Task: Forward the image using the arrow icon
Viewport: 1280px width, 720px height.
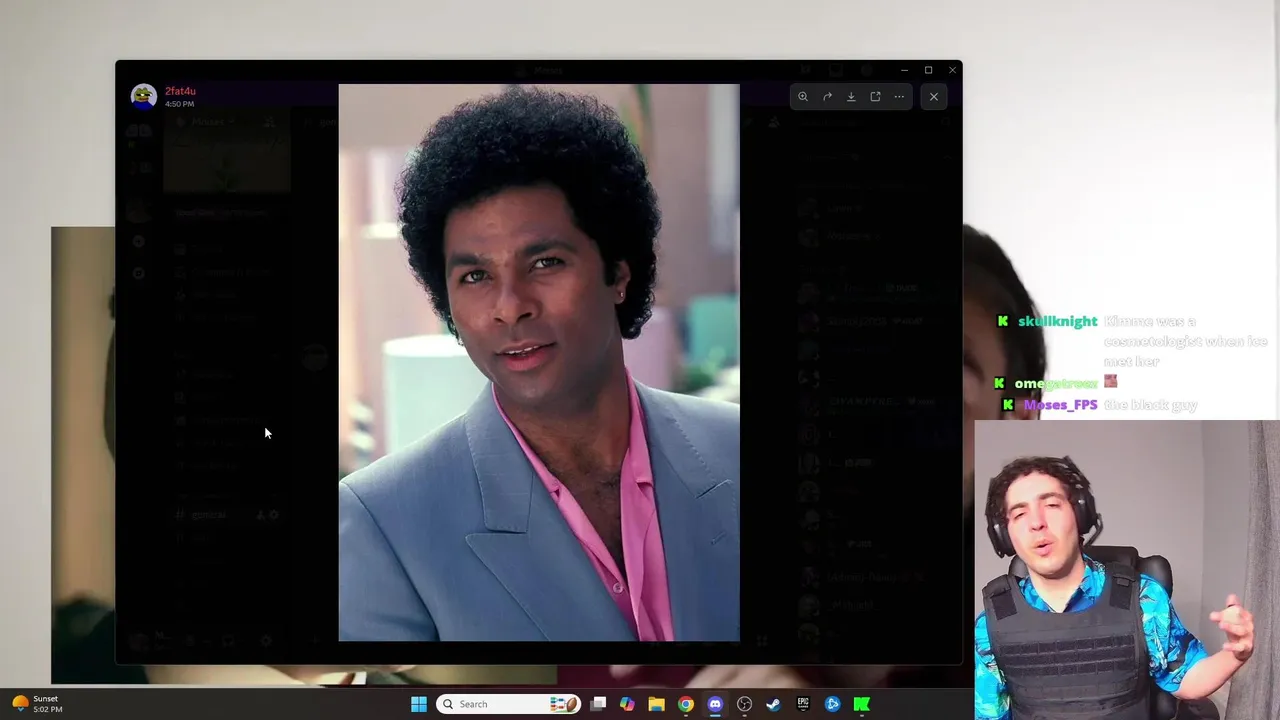Action: tap(827, 97)
